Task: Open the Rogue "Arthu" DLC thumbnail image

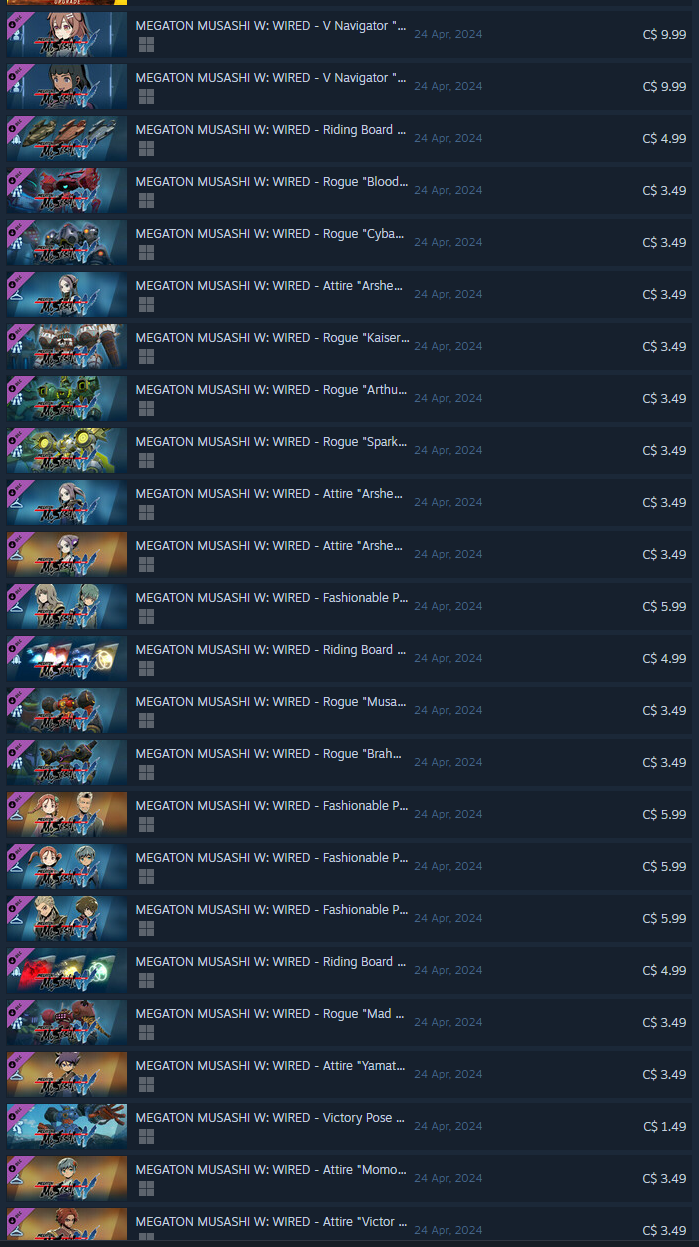Action: point(67,398)
